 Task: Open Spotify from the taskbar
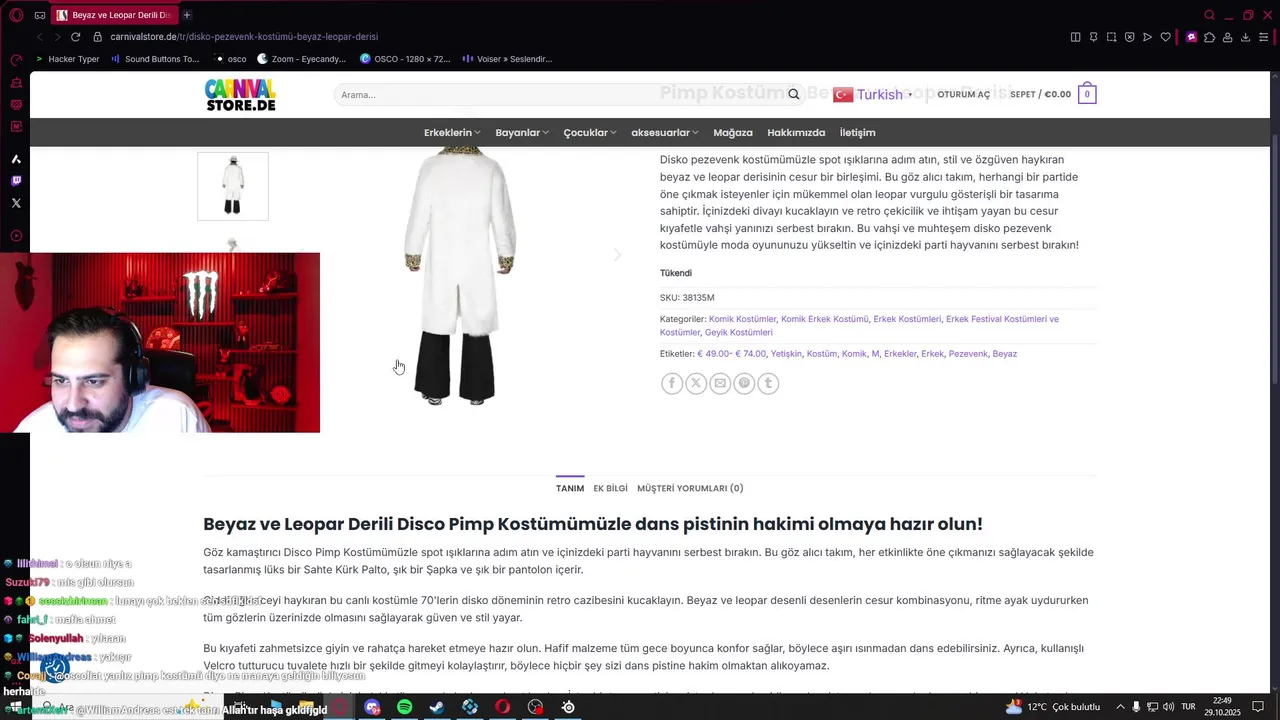tap(404, 707)
